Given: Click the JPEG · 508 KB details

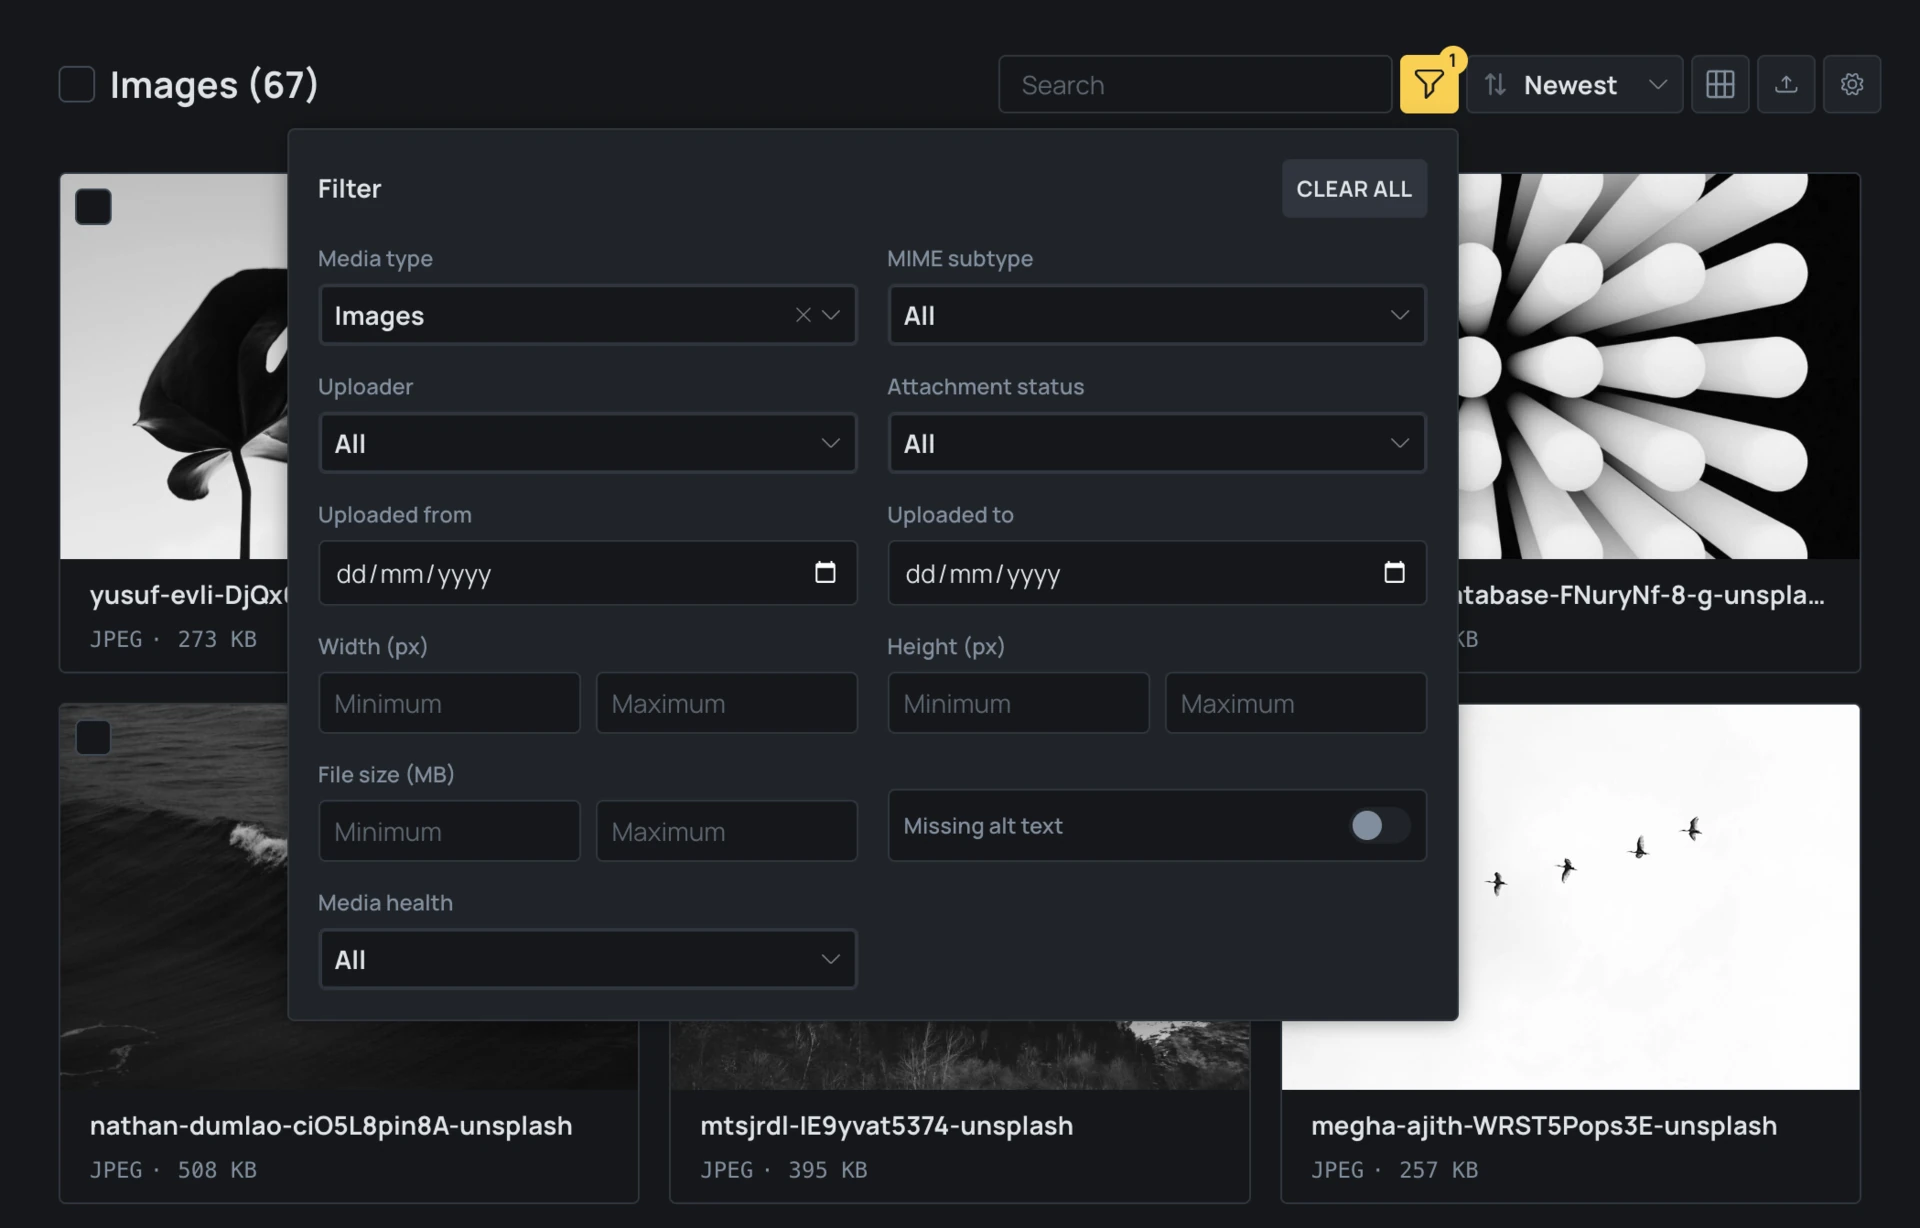Looking at the screenshot, I should pyautogui.click(x=173, y=1169).
